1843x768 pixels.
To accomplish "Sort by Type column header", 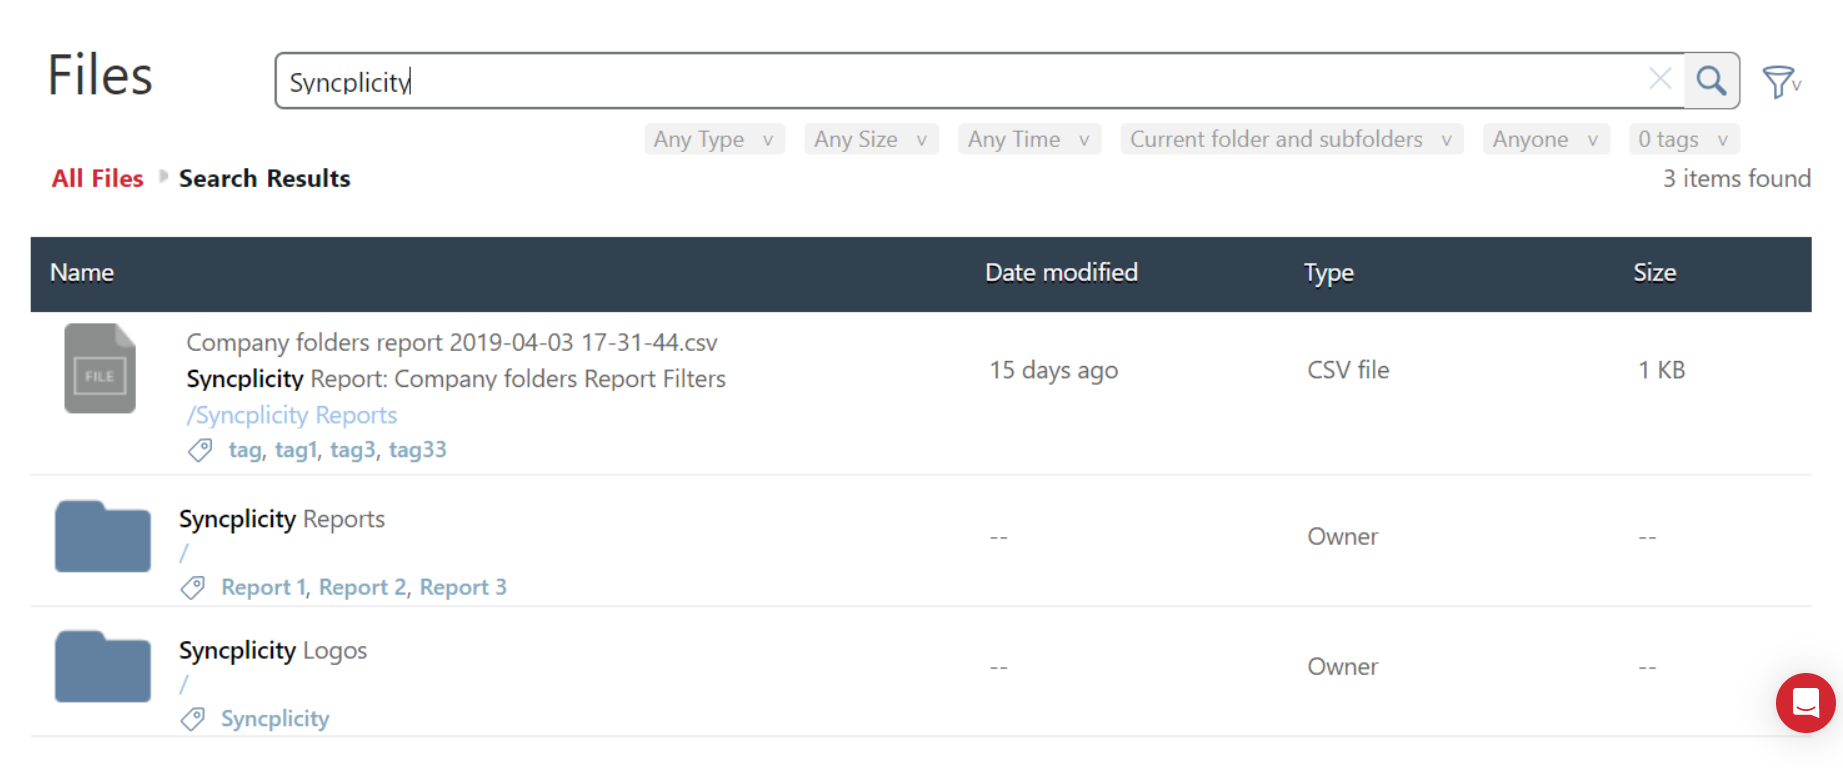I will (x=1329, y=273).
